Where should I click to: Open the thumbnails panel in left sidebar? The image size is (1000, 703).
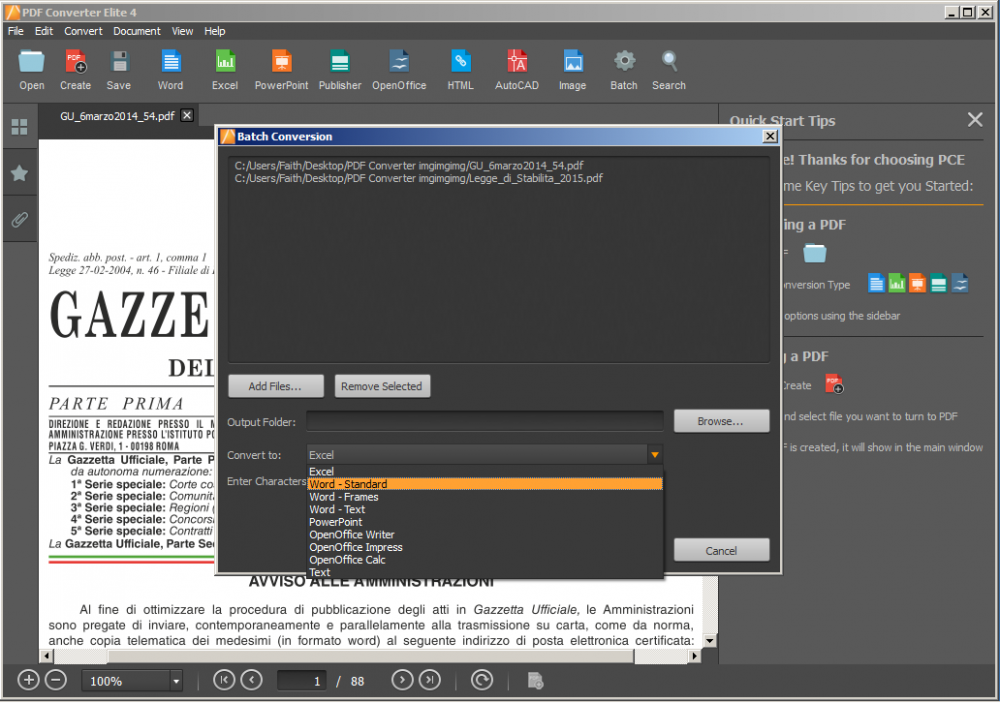[19, 127]
